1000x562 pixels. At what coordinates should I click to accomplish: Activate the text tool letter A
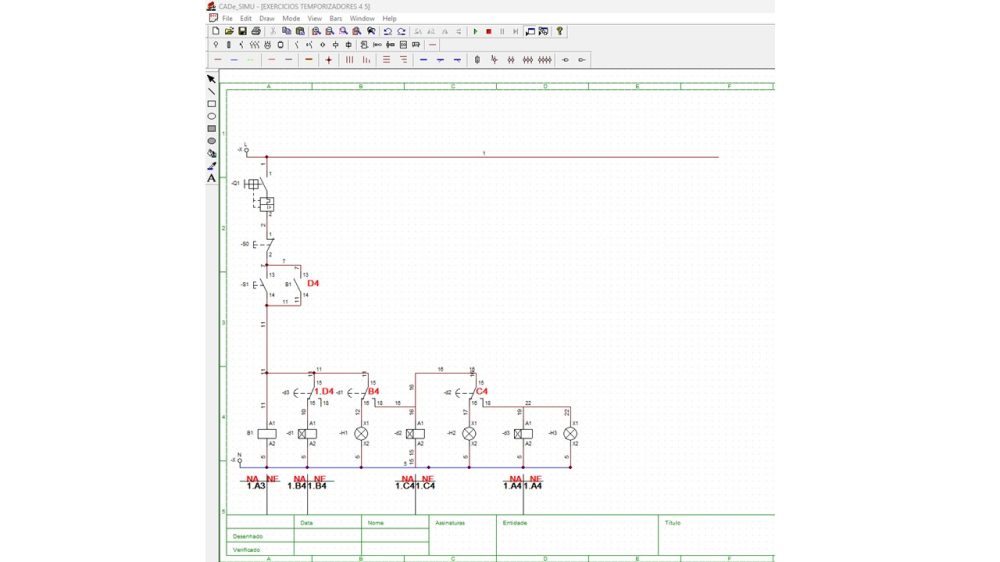tap(211, 178)
